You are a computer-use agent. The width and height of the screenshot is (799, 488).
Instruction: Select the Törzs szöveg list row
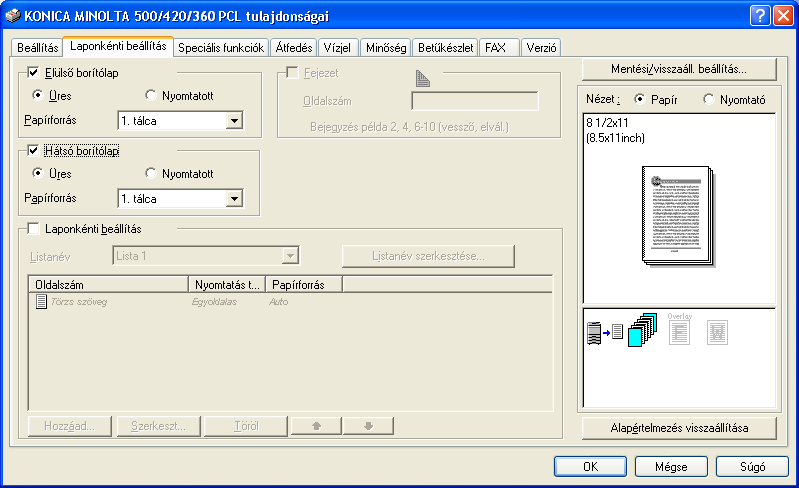point(290,302)
